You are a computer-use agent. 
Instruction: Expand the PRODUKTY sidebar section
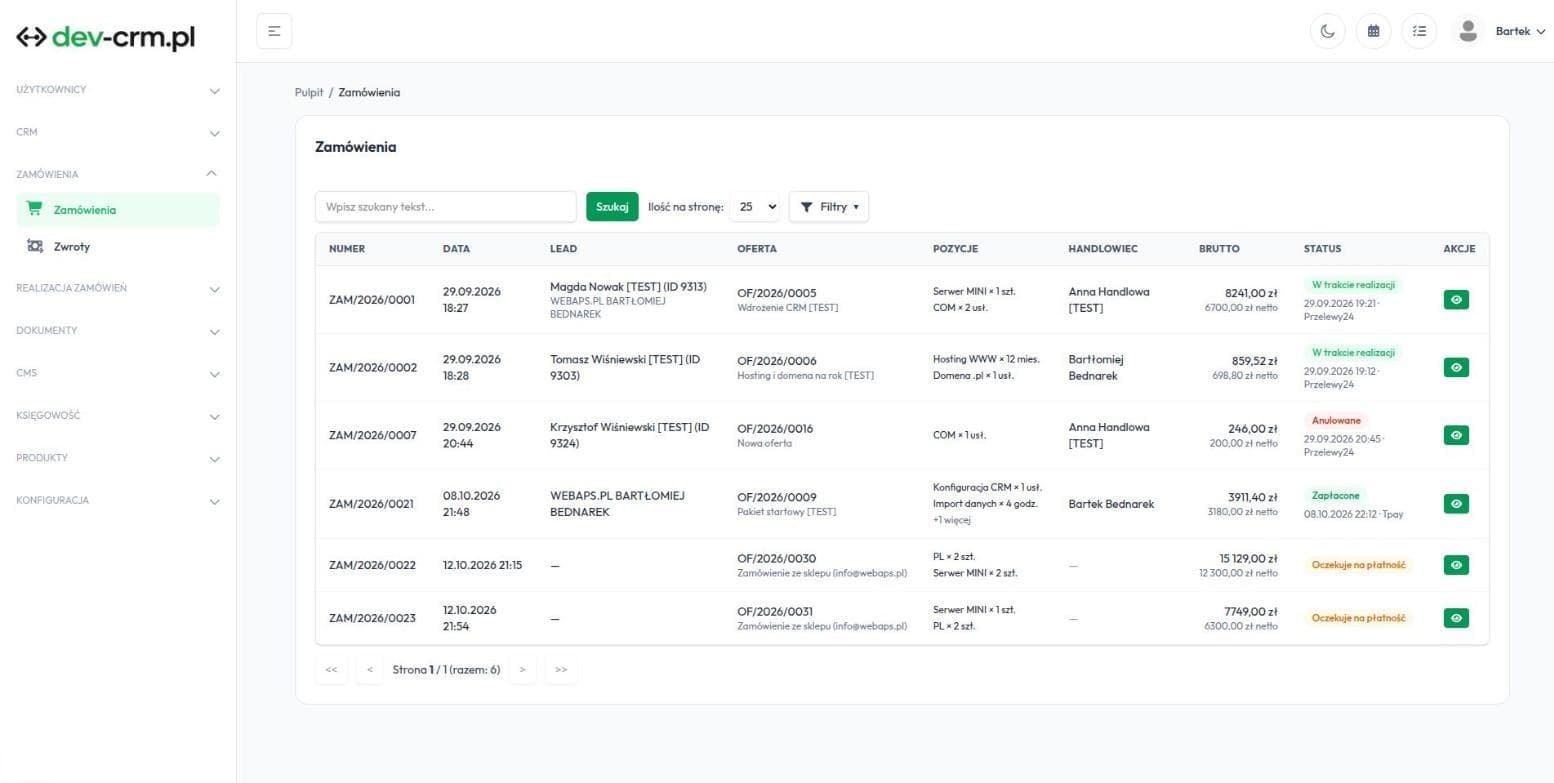pos(118,458)
